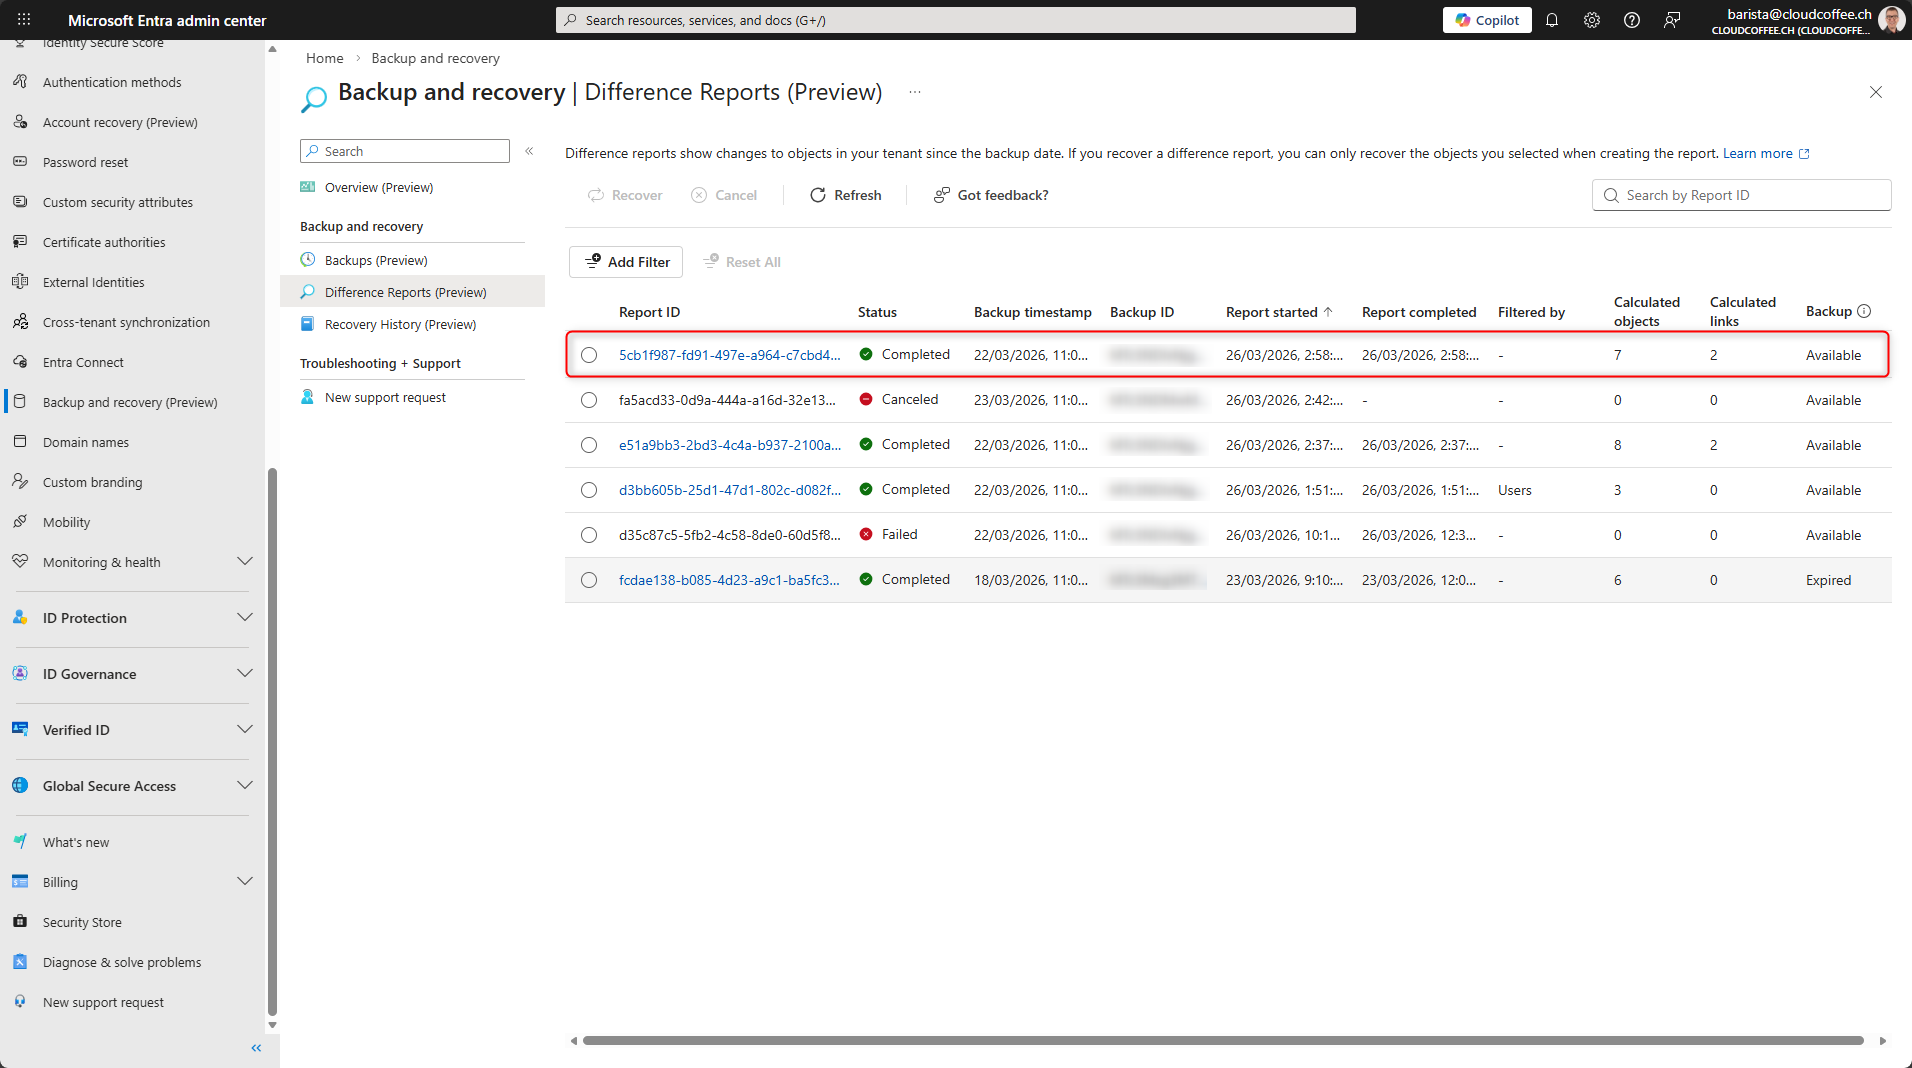Select the radio button for canceled report fa5acd33
The width and height of the screenshot is (1912, 1068).
pyautogui.click(x=589, y=400)
